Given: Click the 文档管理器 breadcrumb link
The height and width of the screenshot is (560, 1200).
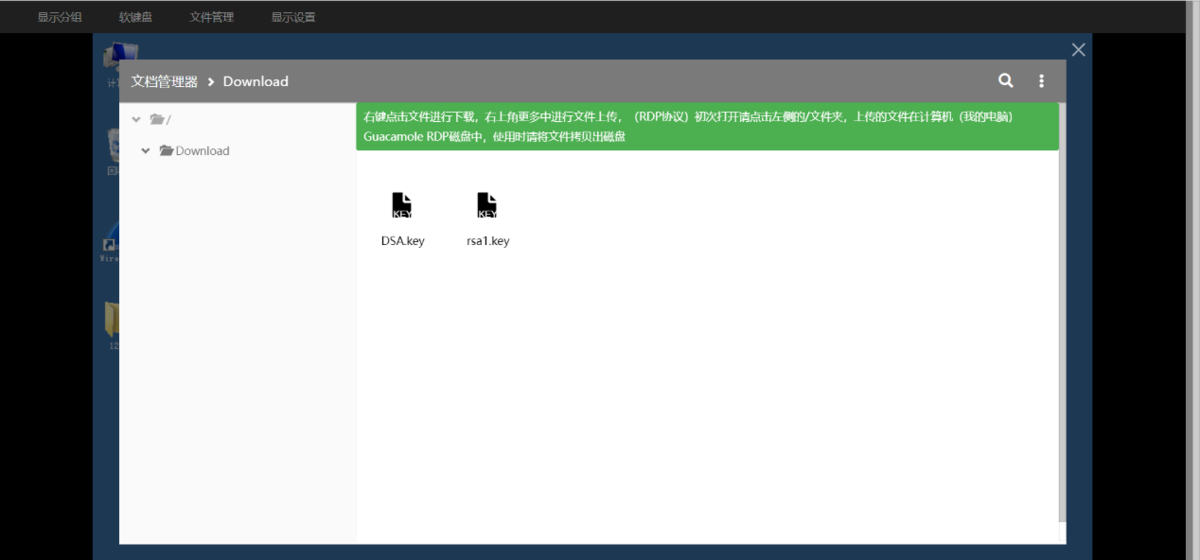Looking at the screenshot, I should pos(164,82).
